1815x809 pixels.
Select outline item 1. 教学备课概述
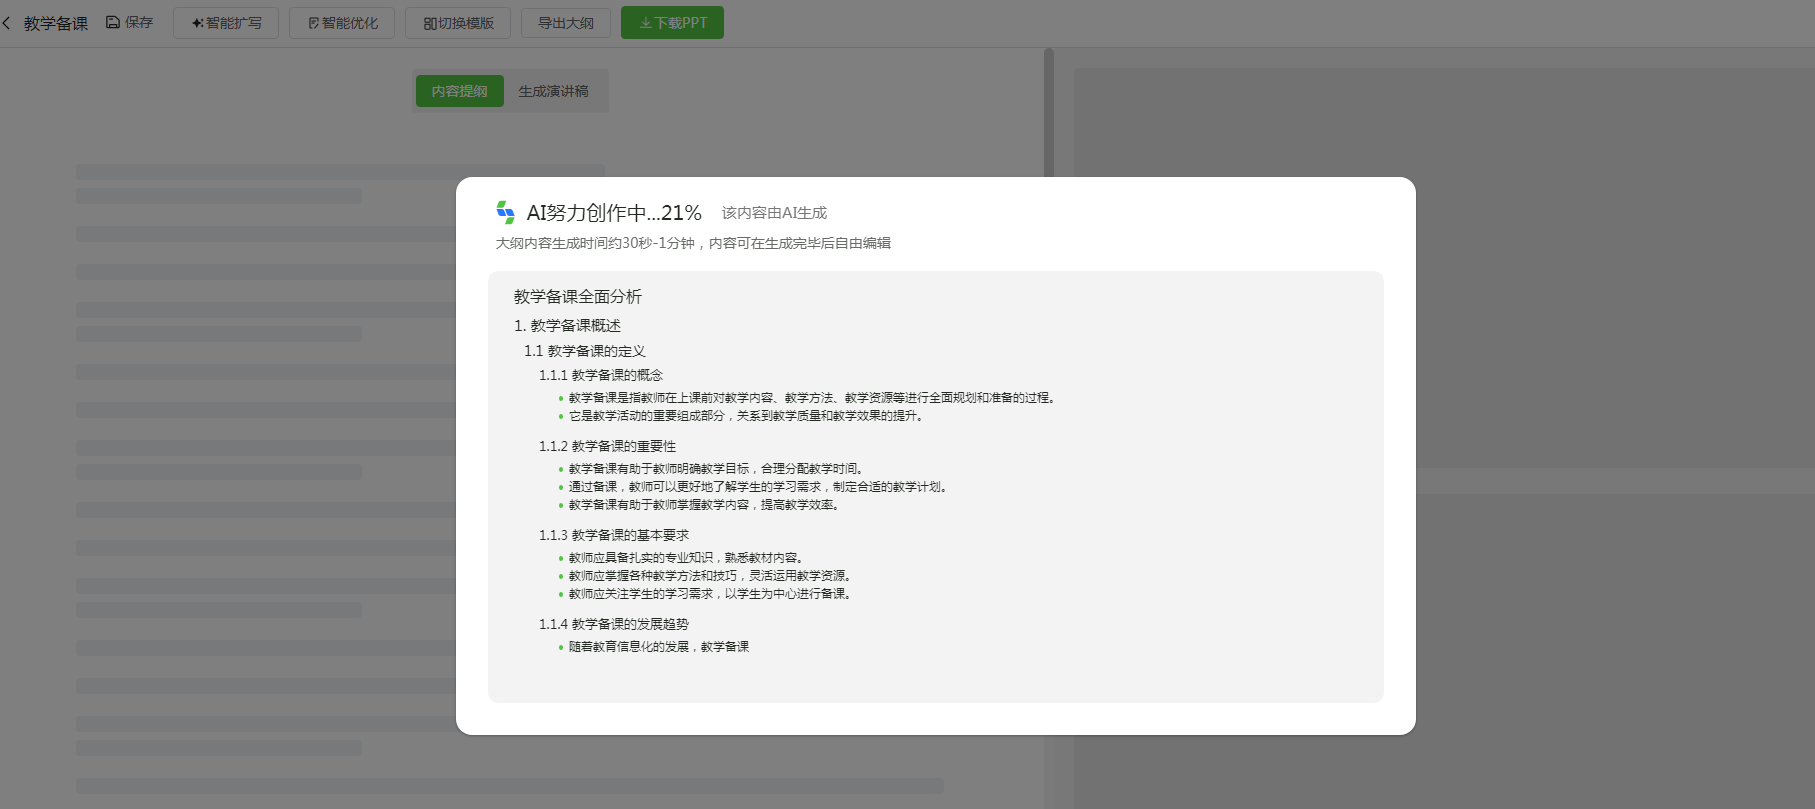567,326
